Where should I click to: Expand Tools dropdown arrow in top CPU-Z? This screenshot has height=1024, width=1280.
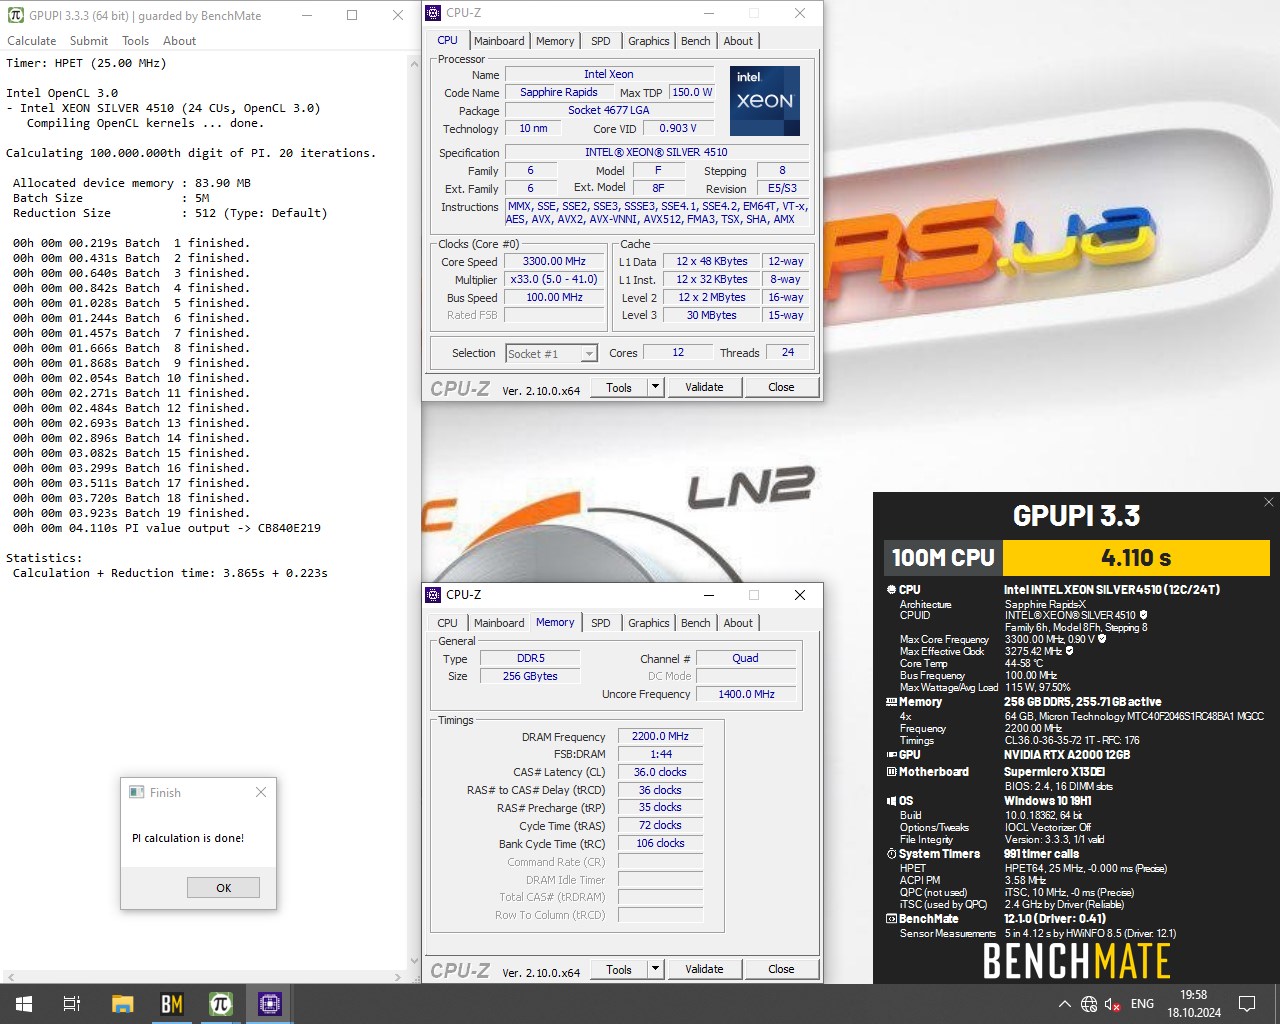[655, 387]
